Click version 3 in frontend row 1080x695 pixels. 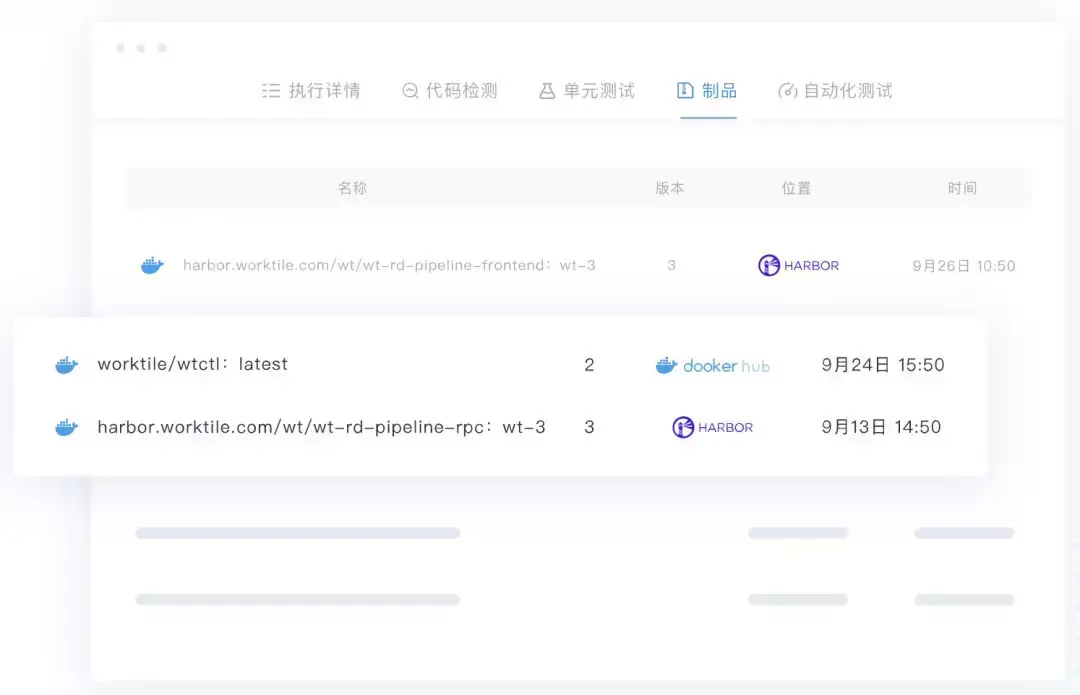tap(671, 265)
